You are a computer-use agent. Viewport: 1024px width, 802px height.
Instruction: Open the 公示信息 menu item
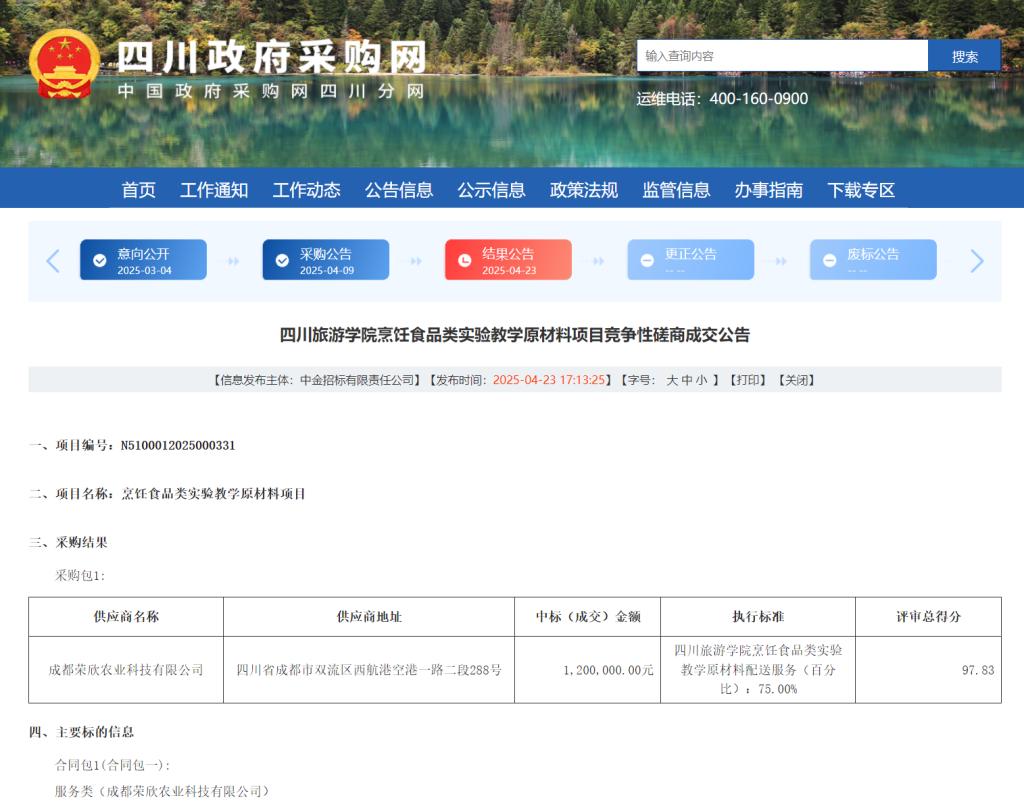point(491,190)
